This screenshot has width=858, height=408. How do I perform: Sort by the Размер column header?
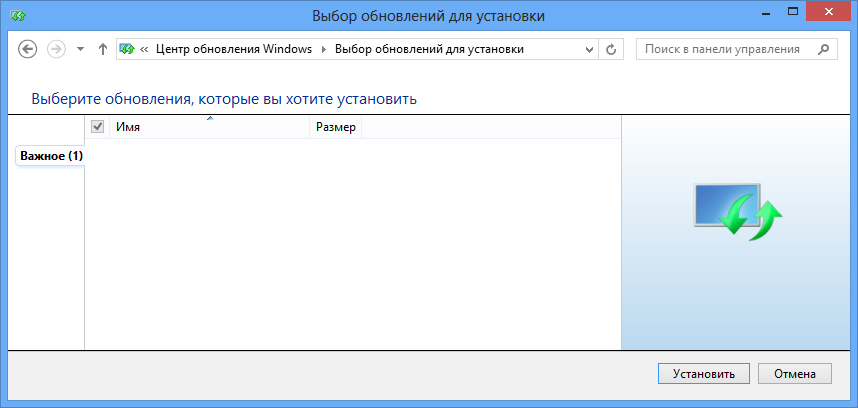click(x=335, y=127)
